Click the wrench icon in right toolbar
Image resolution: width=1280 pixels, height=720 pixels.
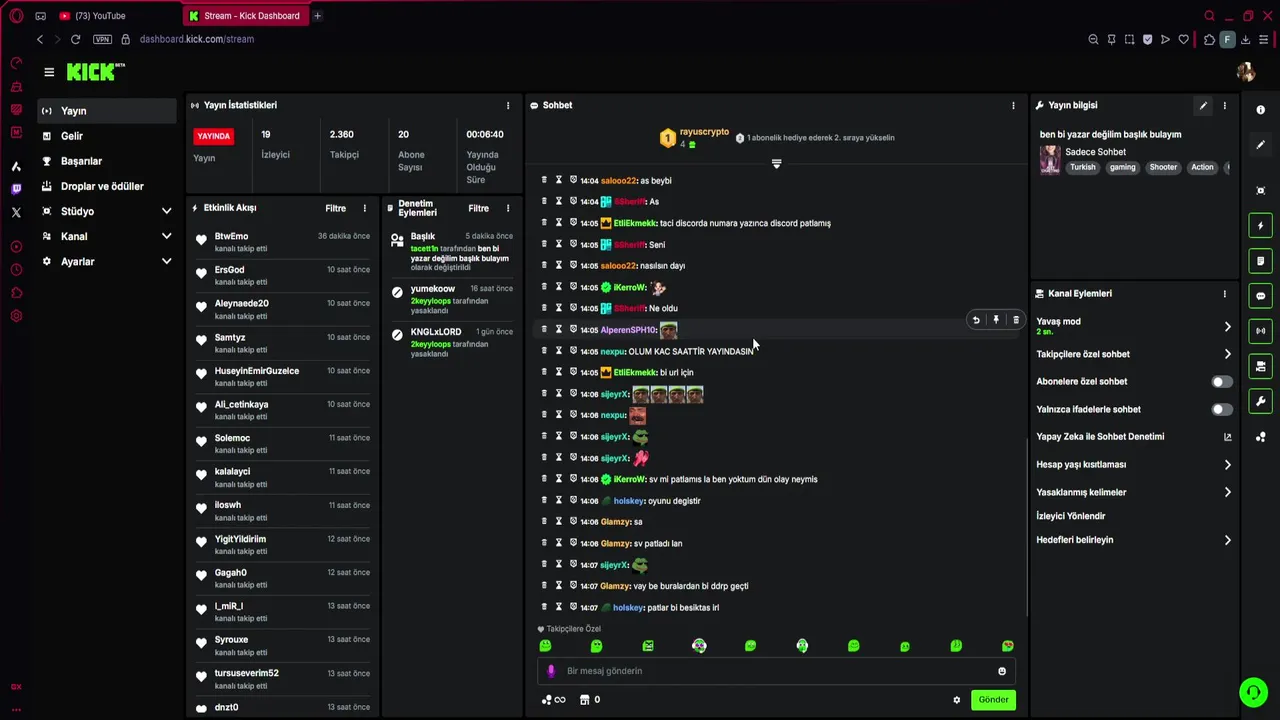1260,401
